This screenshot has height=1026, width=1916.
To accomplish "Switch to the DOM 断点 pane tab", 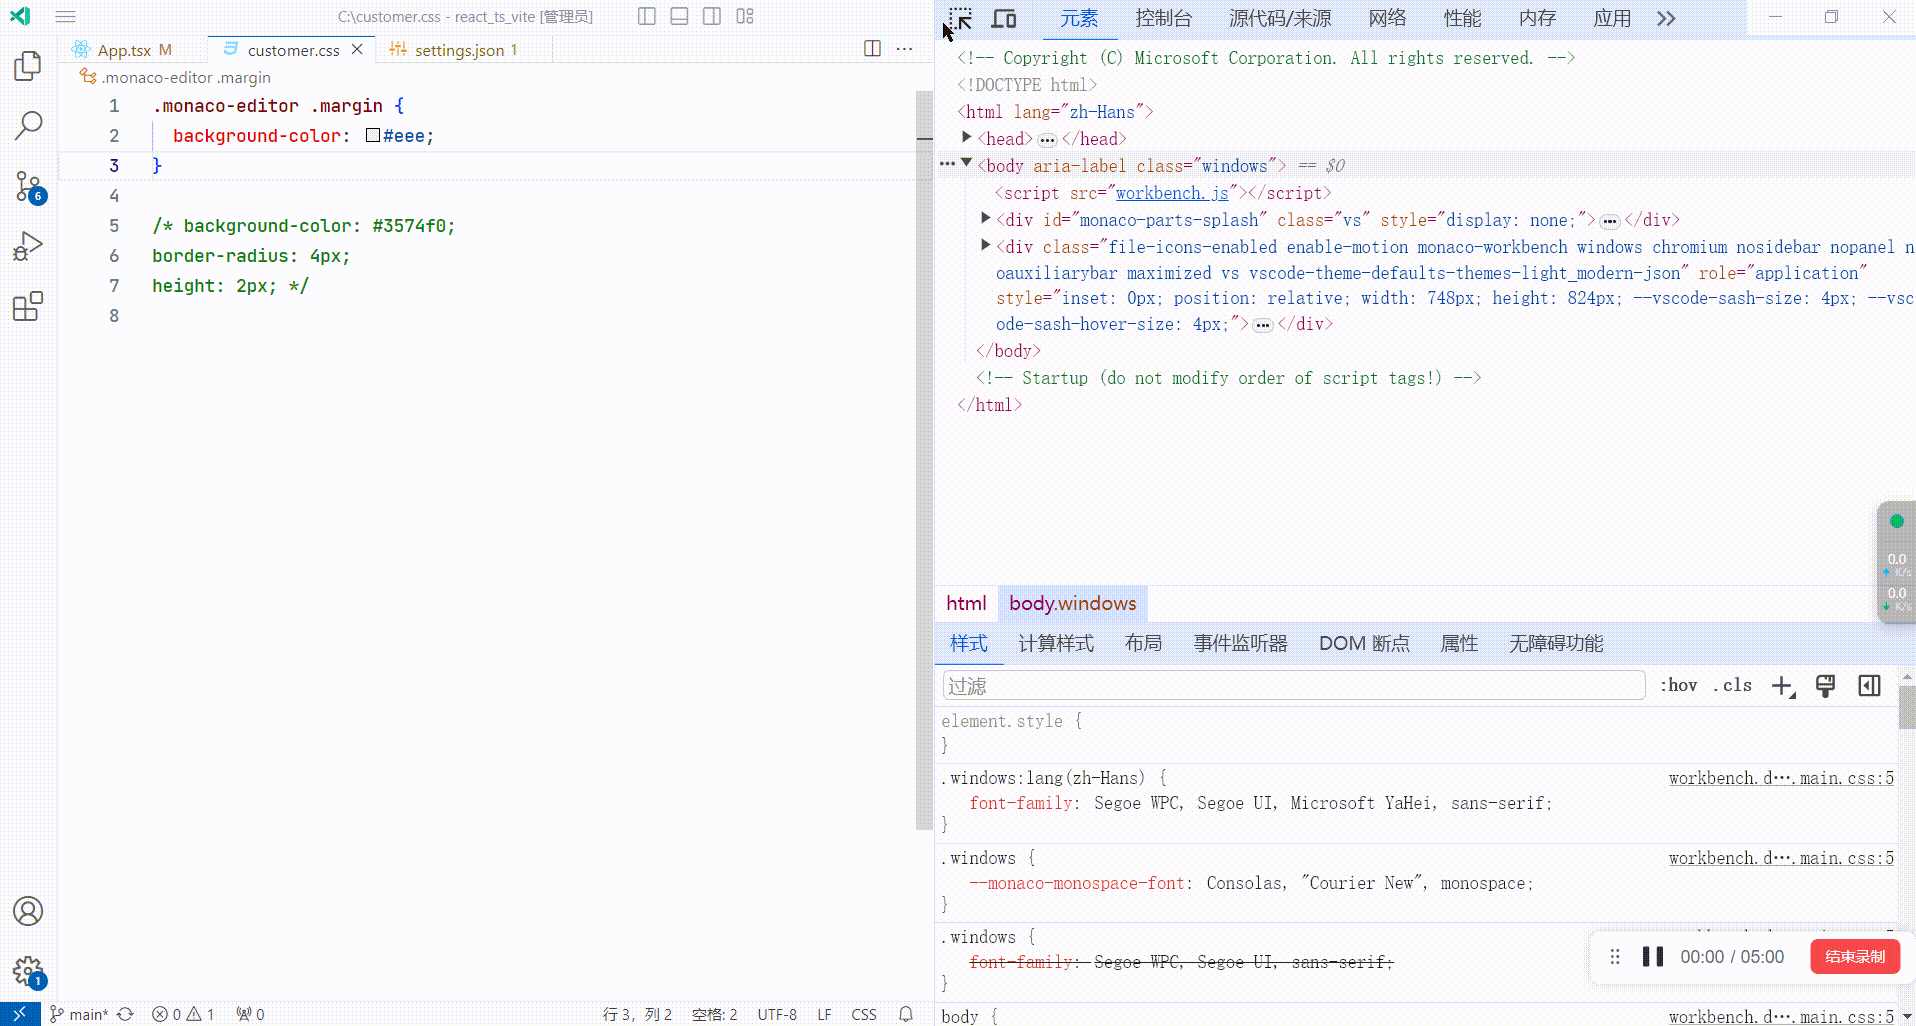I will [1364, 643].
